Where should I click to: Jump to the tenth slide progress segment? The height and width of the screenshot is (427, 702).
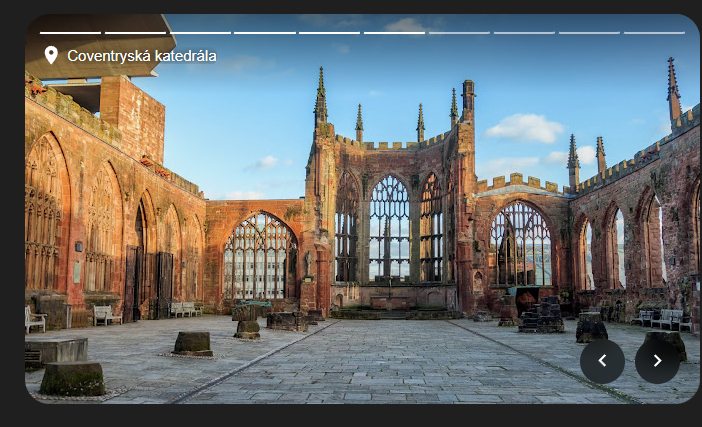pos(654,33)
